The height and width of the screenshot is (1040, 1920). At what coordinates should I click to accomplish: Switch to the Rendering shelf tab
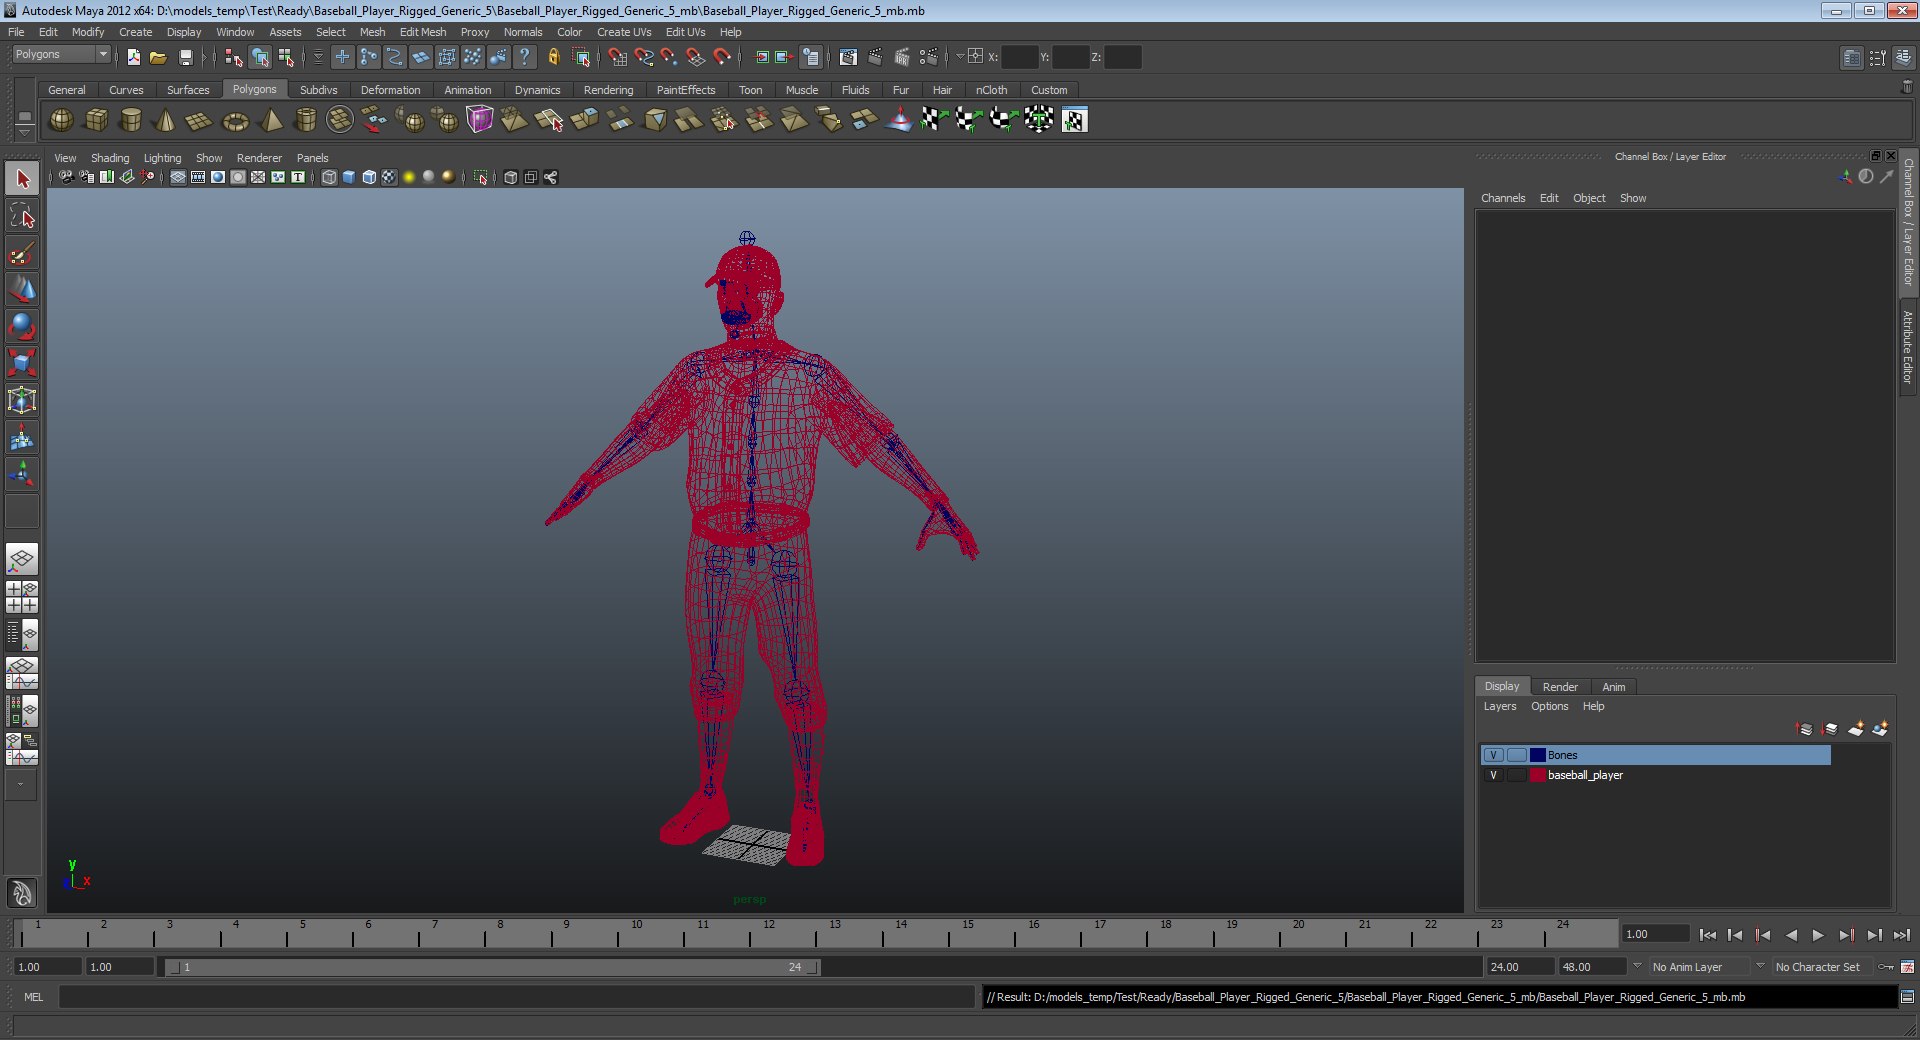click(x=608, y=90)
